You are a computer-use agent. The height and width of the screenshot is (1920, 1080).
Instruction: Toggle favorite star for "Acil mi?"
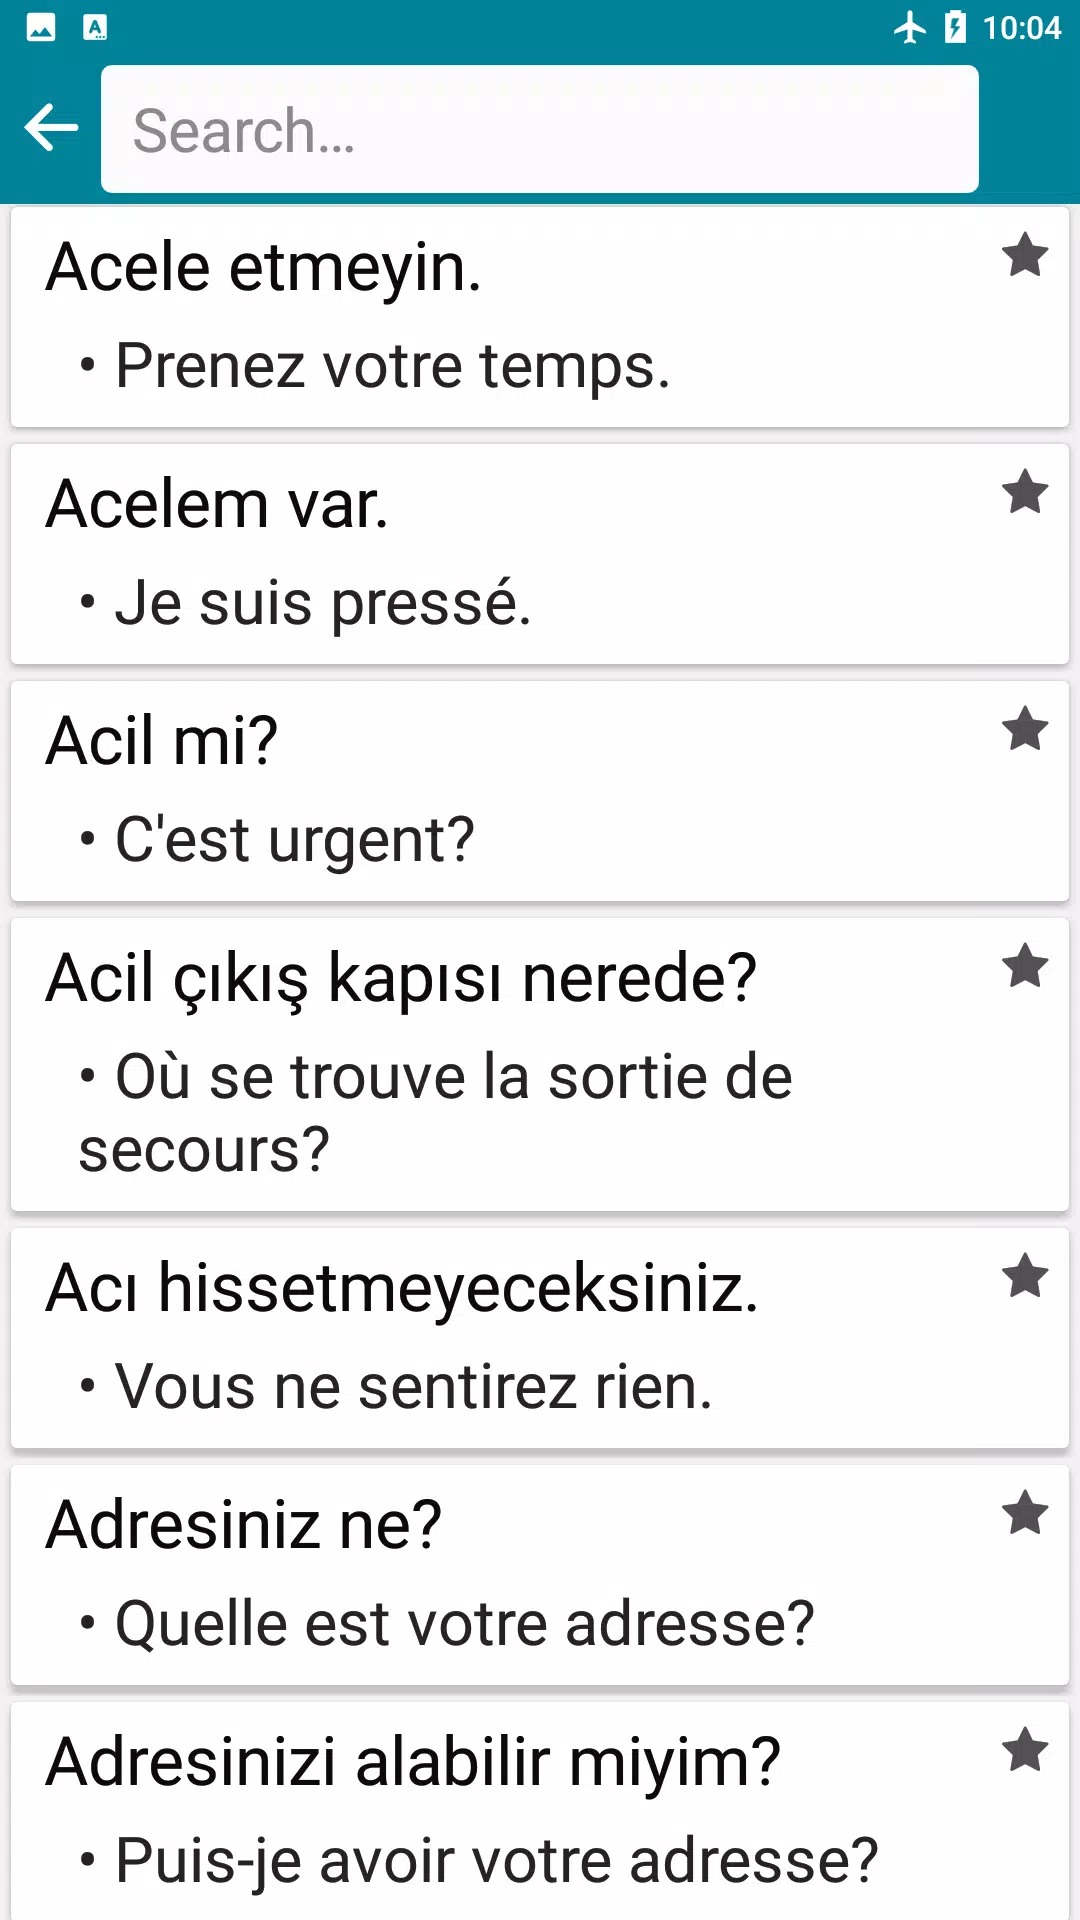click(1025, 730)
